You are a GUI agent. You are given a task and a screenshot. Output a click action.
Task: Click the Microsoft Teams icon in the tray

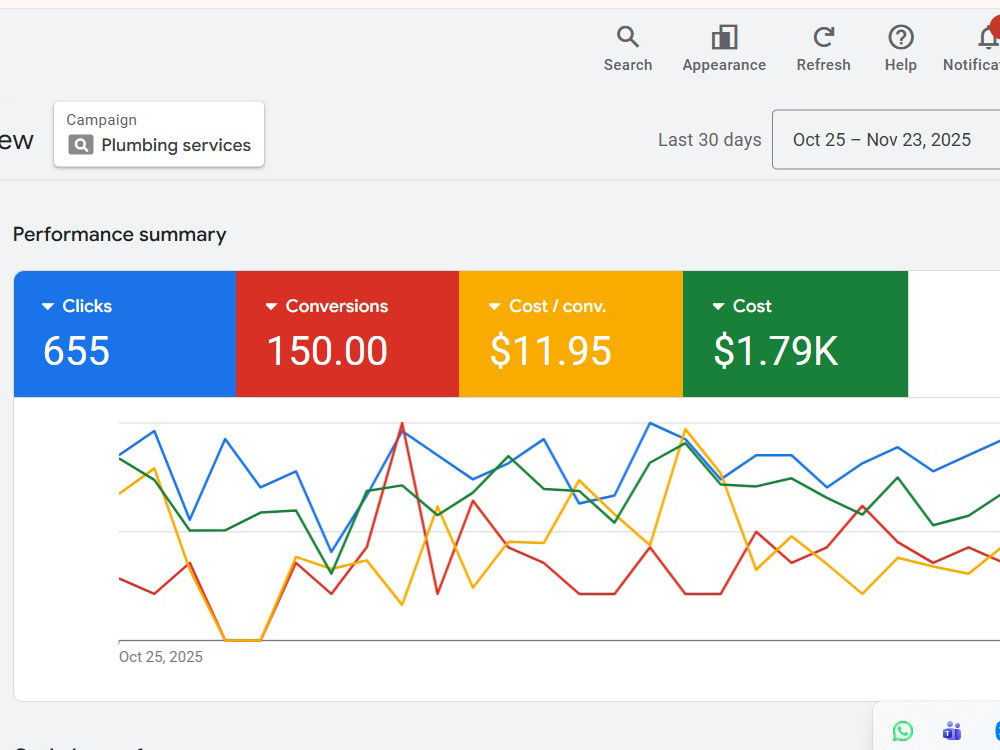[952, 730]
